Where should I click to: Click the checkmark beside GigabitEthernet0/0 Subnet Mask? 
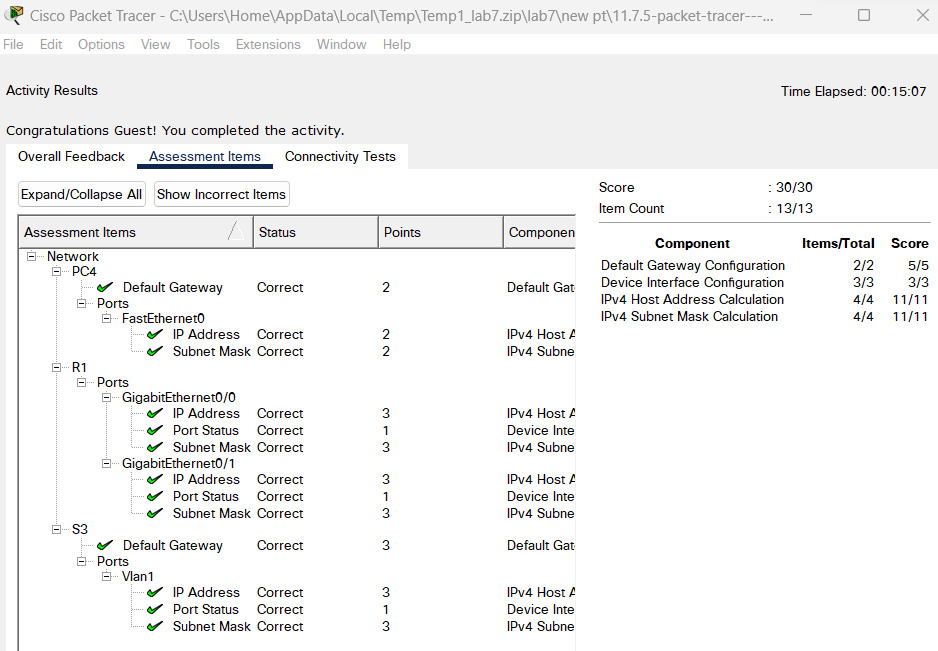pos(155,448)
